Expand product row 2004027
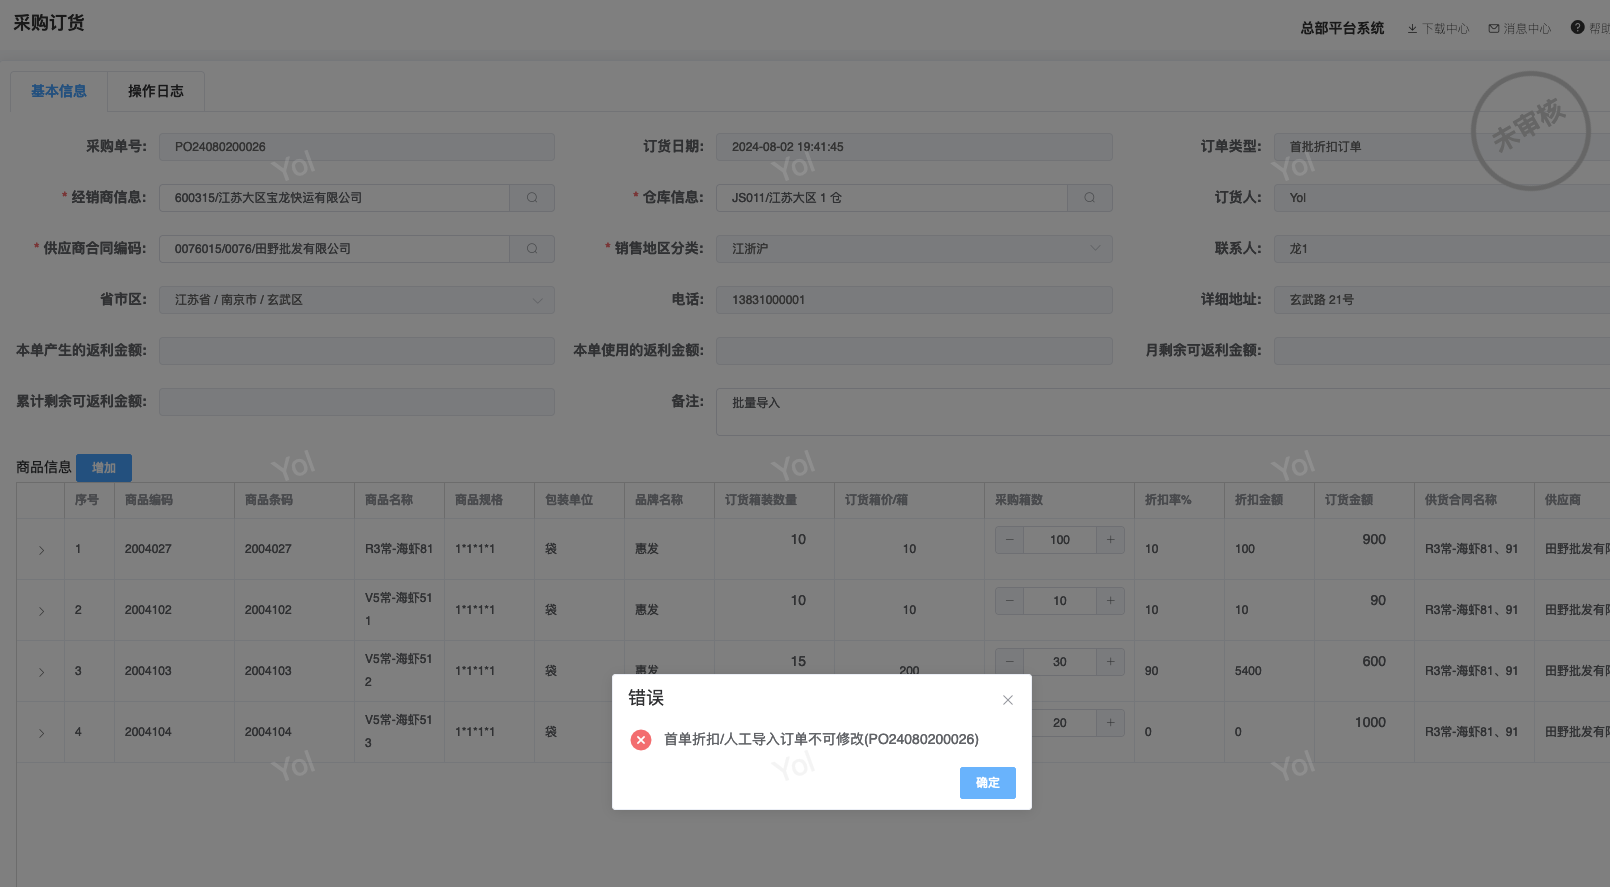1610x887 pixels. (41, 550)
